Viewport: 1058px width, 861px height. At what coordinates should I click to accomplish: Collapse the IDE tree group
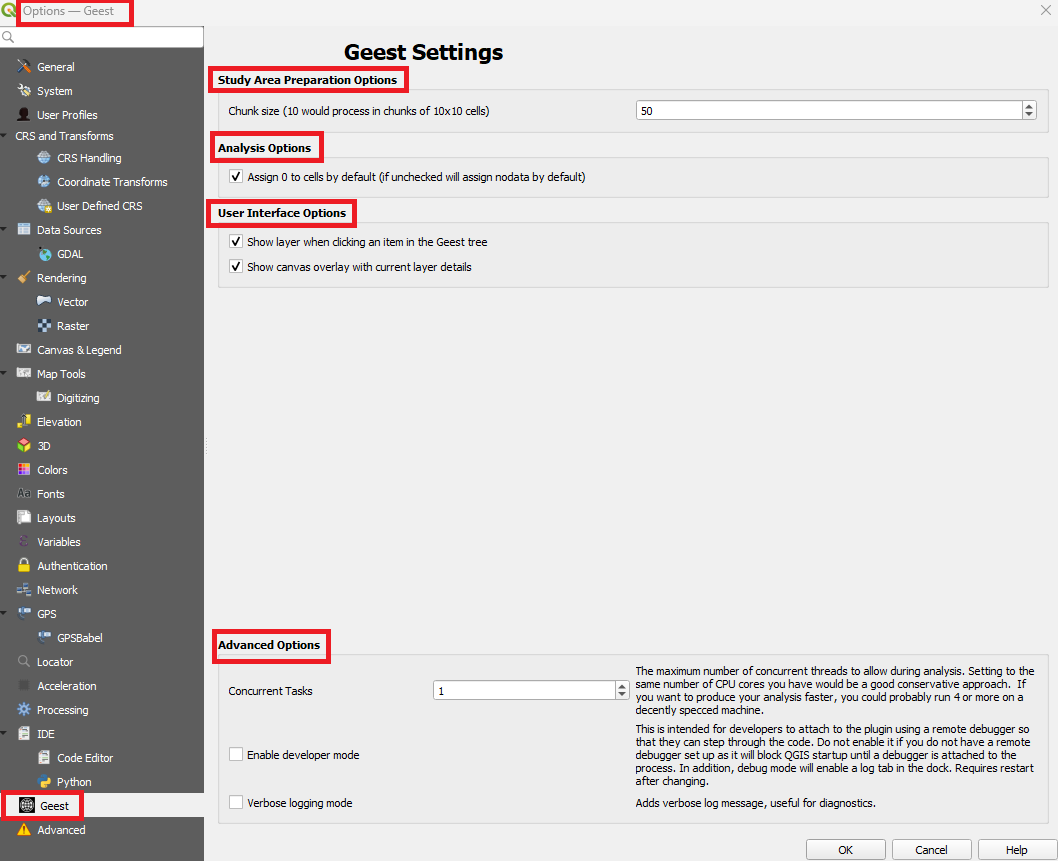pyautogui.click(x=4, y=733)
